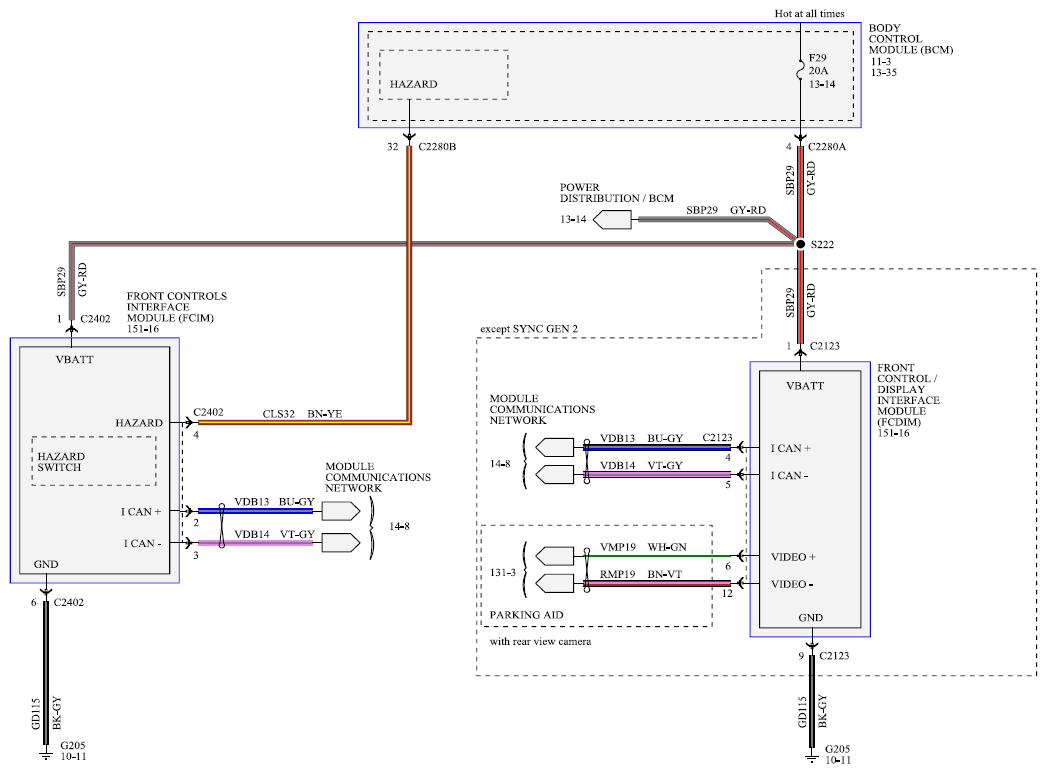This screenshot has width=1047, height=773.
Task: Click the ground symbol below FCIM GD115 wire
Action: pos(46,754)
